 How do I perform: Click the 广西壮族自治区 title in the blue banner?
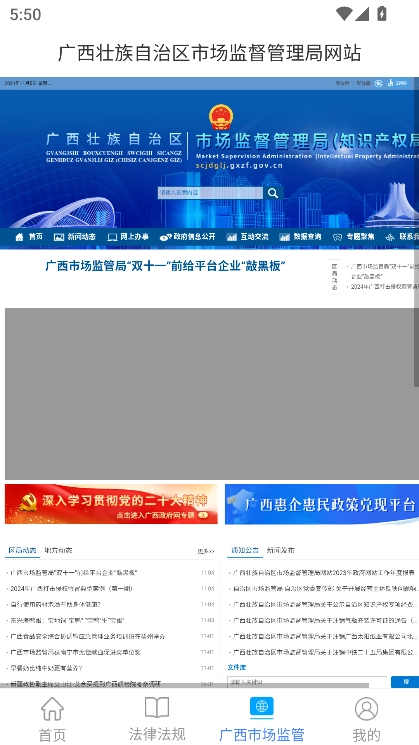[x=114, y=139]
